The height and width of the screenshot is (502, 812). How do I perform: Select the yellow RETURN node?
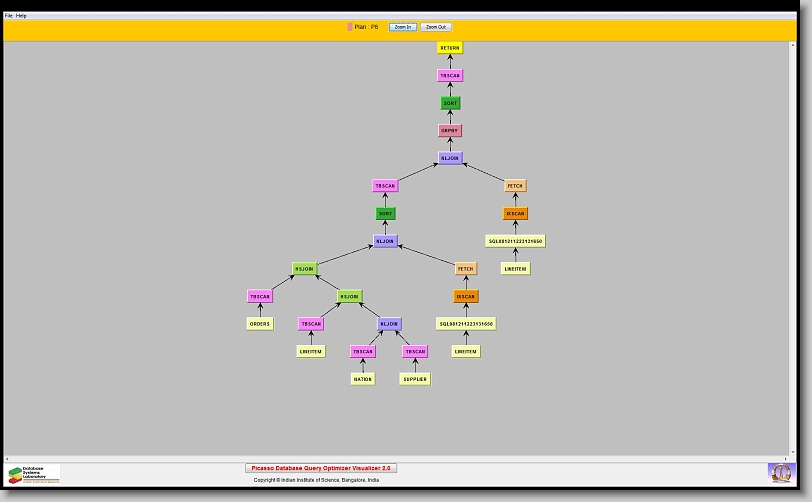(x=450, y=48)
